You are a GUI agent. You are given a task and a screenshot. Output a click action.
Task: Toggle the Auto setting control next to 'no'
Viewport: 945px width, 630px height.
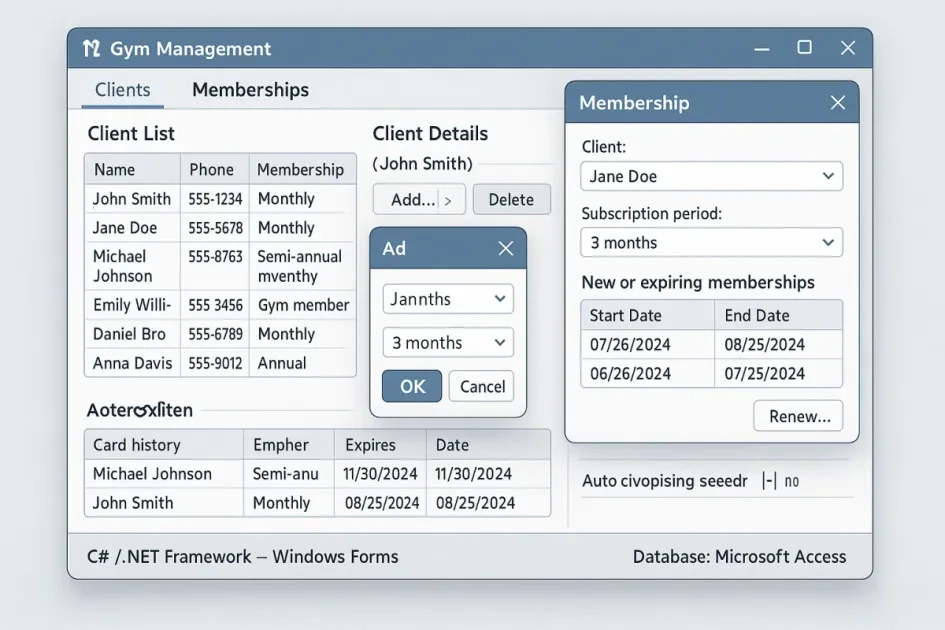(768, 481)
